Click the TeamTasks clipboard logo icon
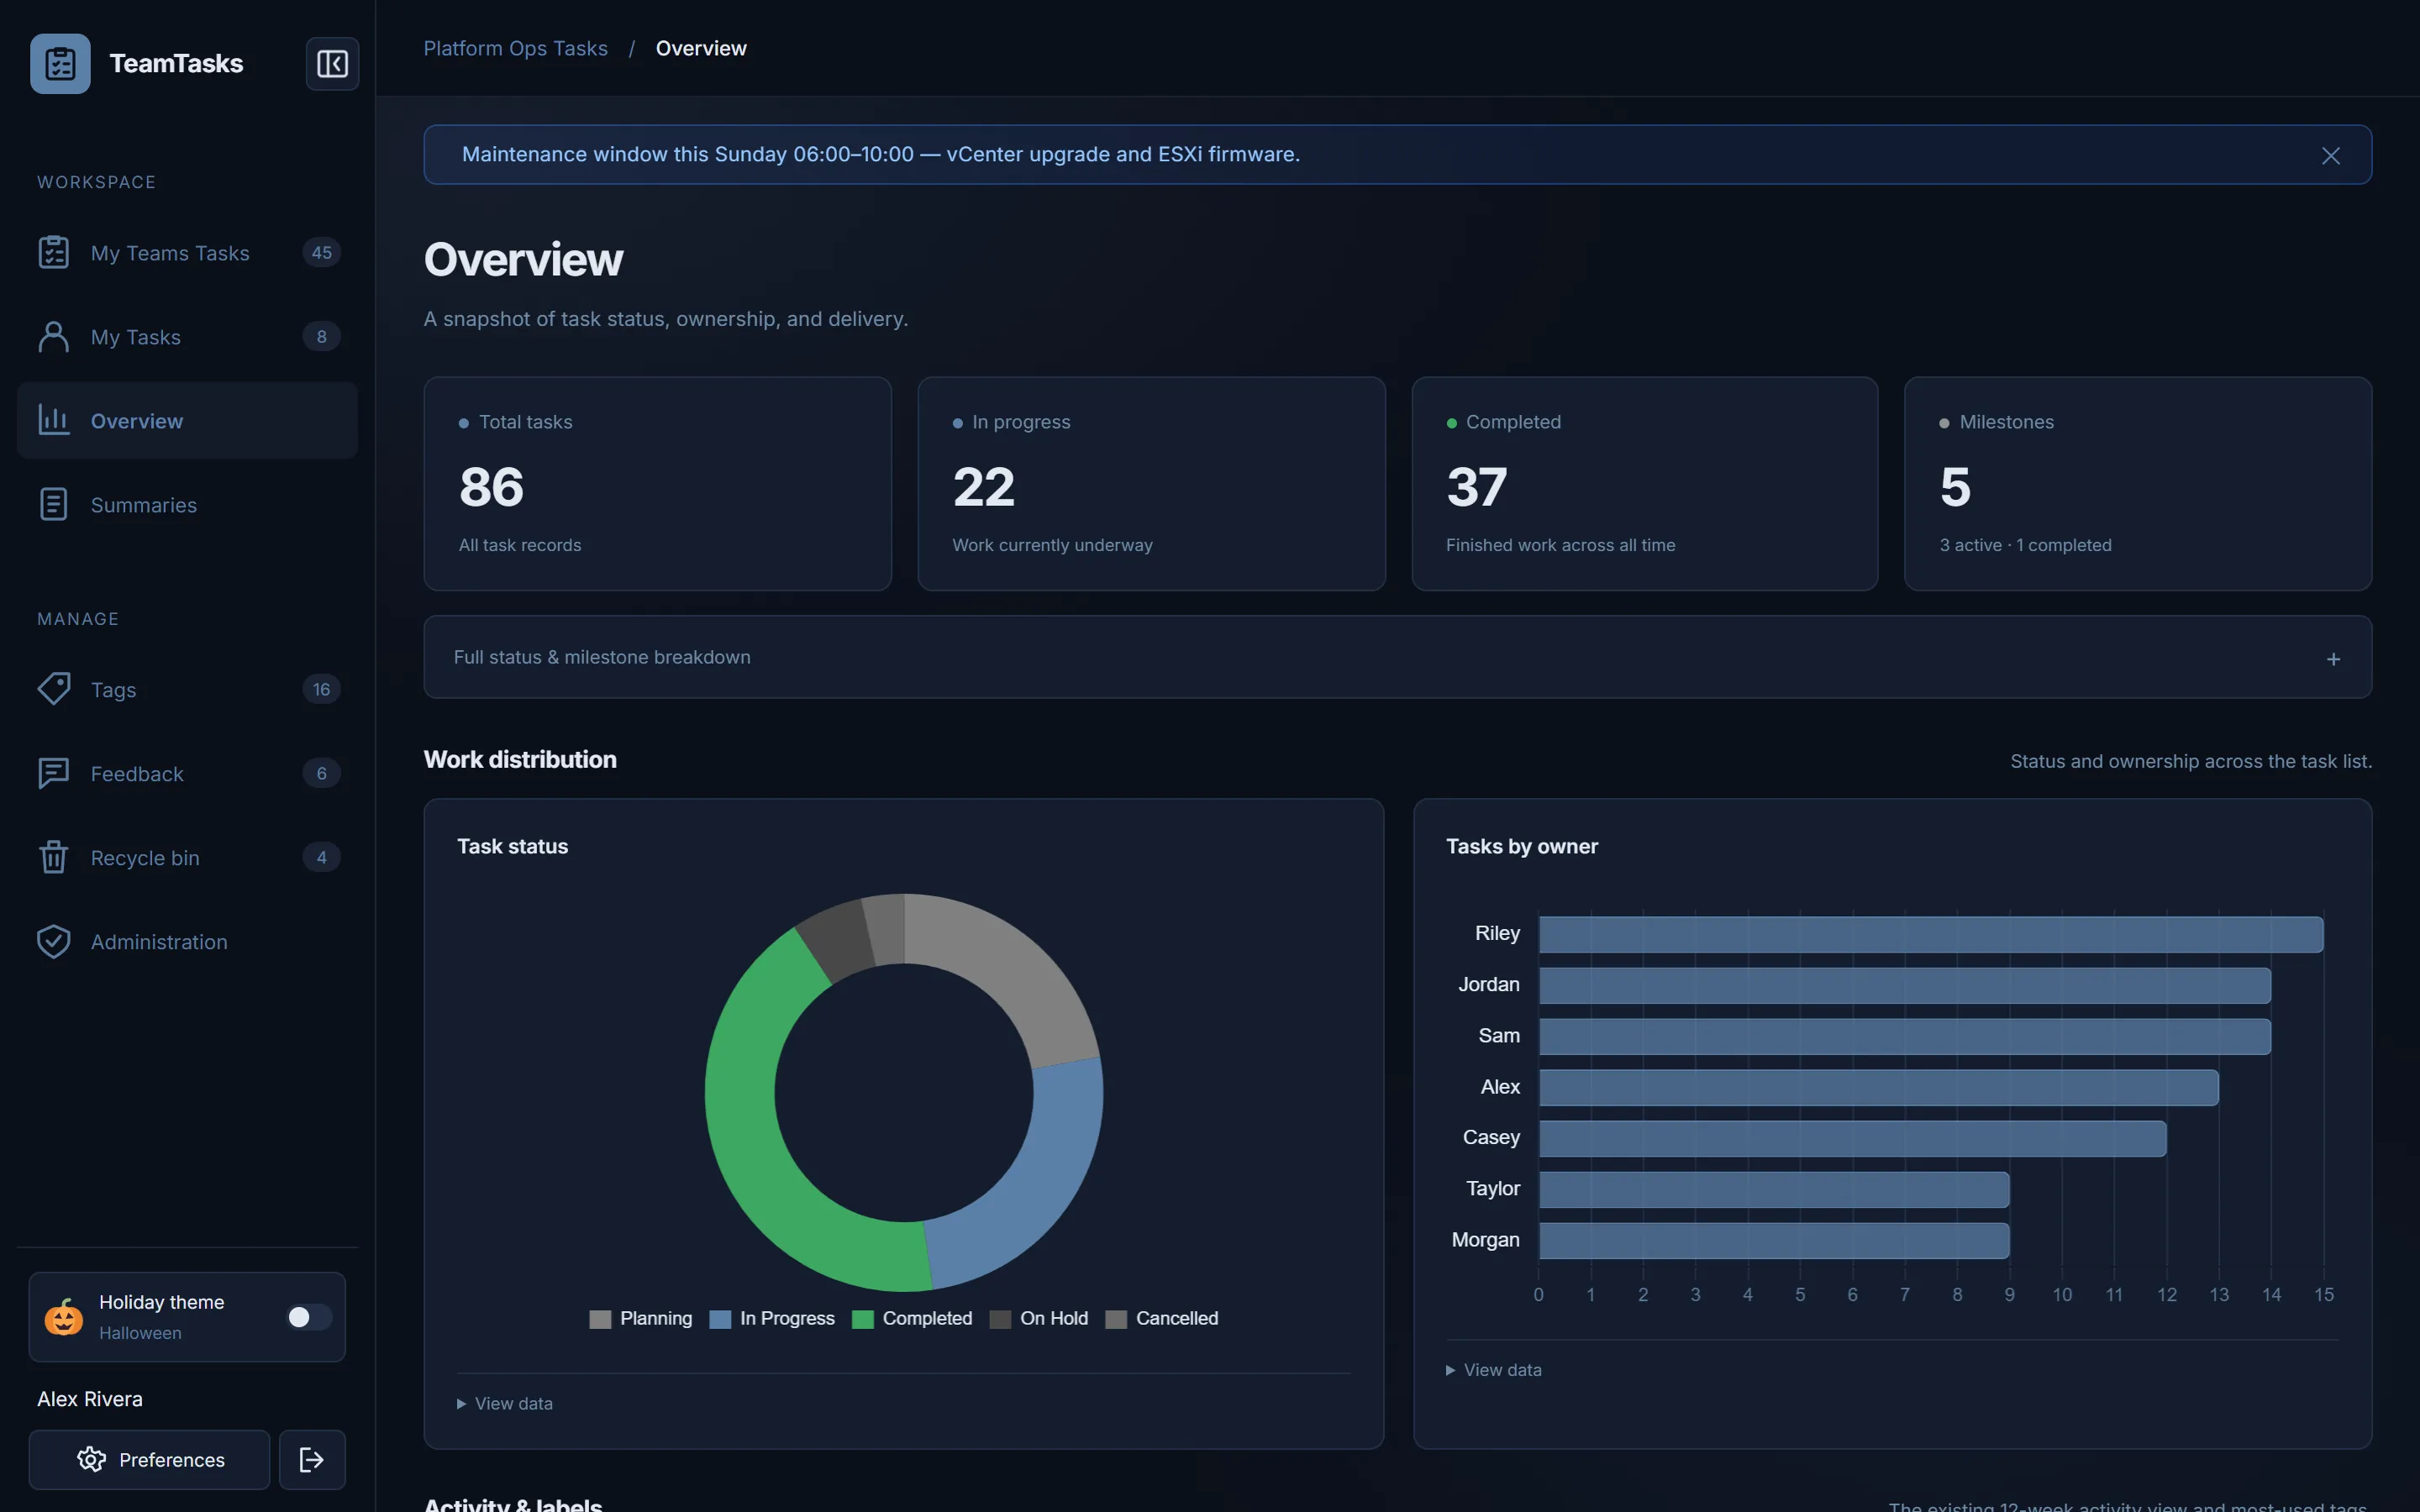 60,63
